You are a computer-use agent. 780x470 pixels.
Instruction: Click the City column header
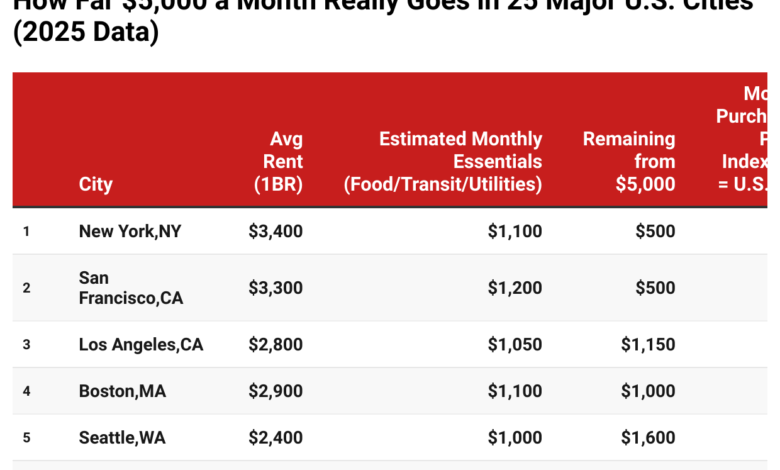[95, 184]
